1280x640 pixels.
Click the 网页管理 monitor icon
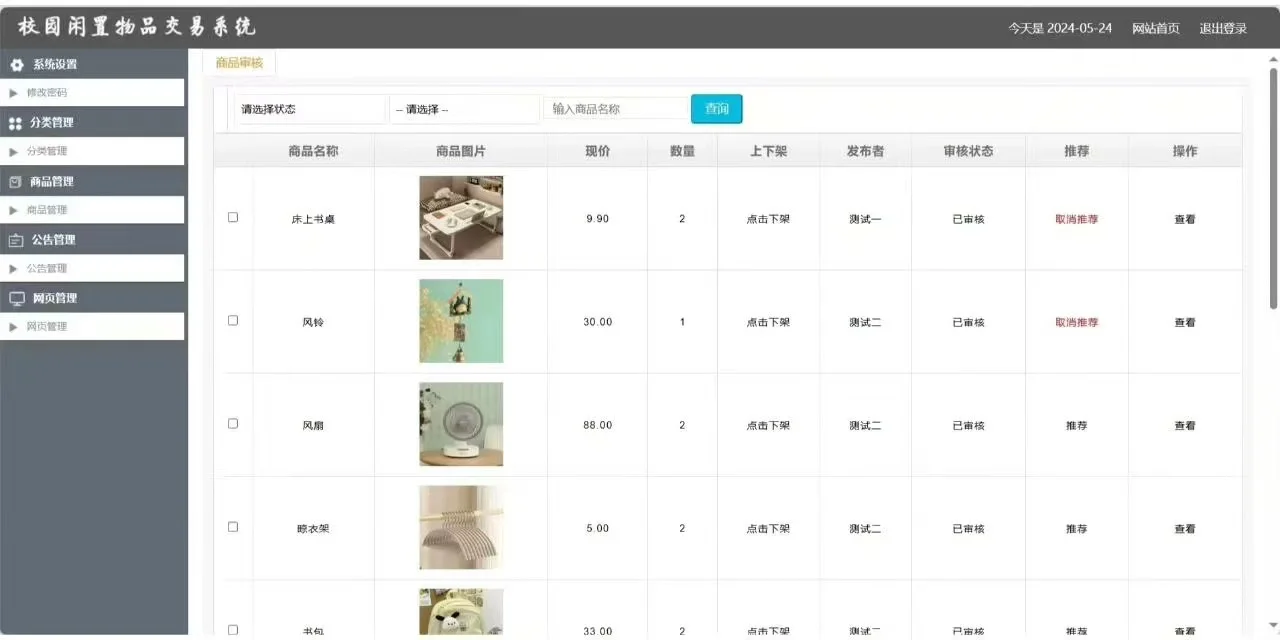(x=16, y=298)
